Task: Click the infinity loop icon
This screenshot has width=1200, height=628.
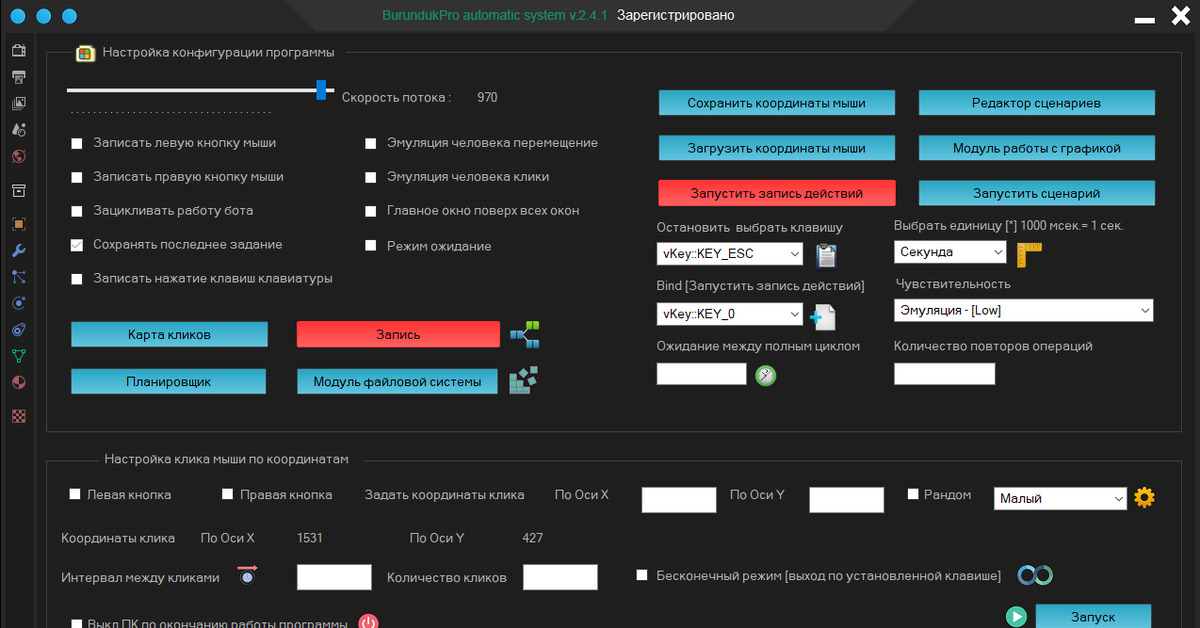Action: (1035, 575)
